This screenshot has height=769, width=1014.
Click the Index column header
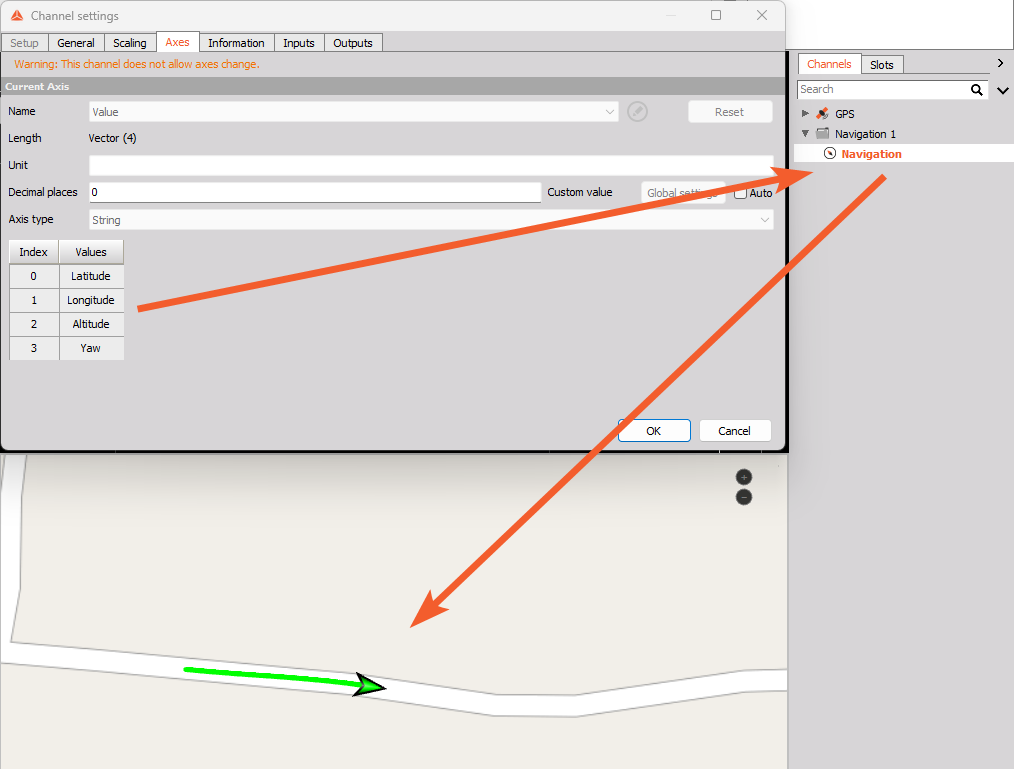click(34, 252)
